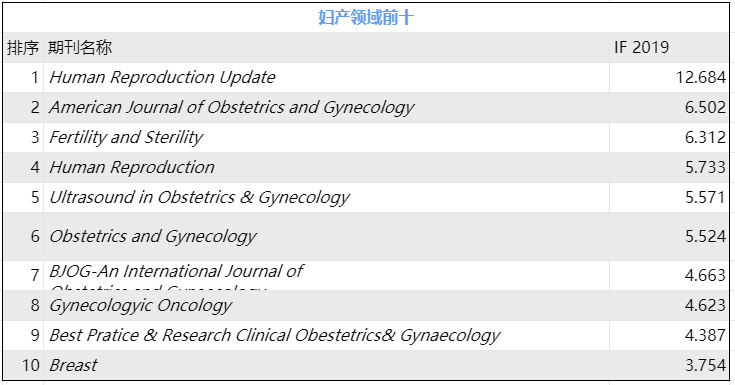Select Best Pratice & Research Clinical cell

(326, 335)
